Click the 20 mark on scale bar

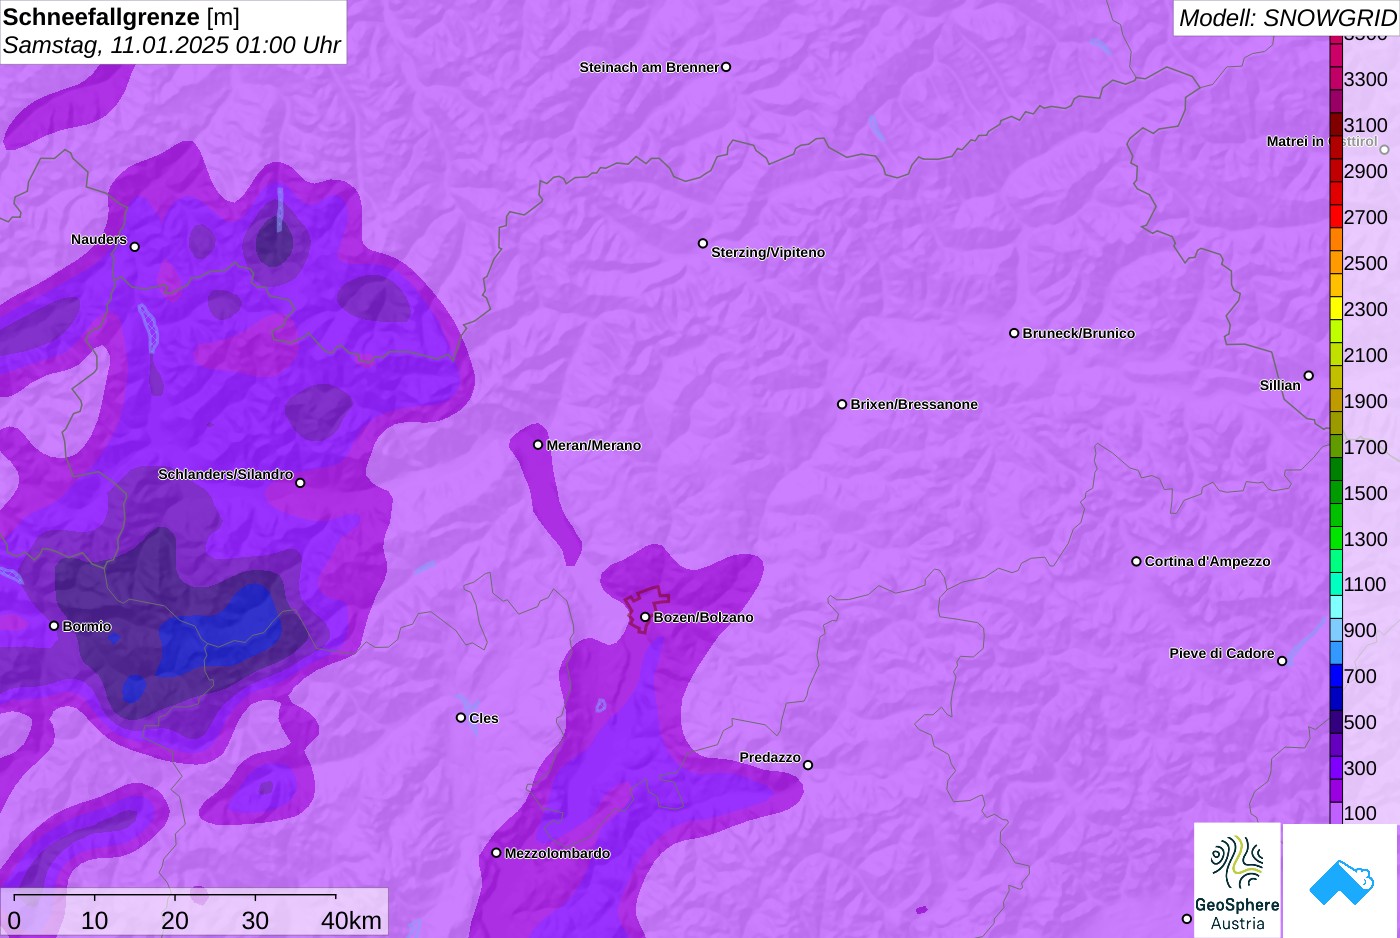pyautogui.click(x=175, y=921)
